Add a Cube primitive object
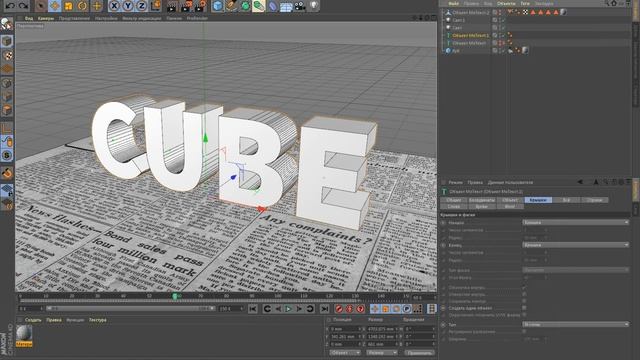Image resolution: width=640 pixels, height=360 pixels. pos(218,6)
